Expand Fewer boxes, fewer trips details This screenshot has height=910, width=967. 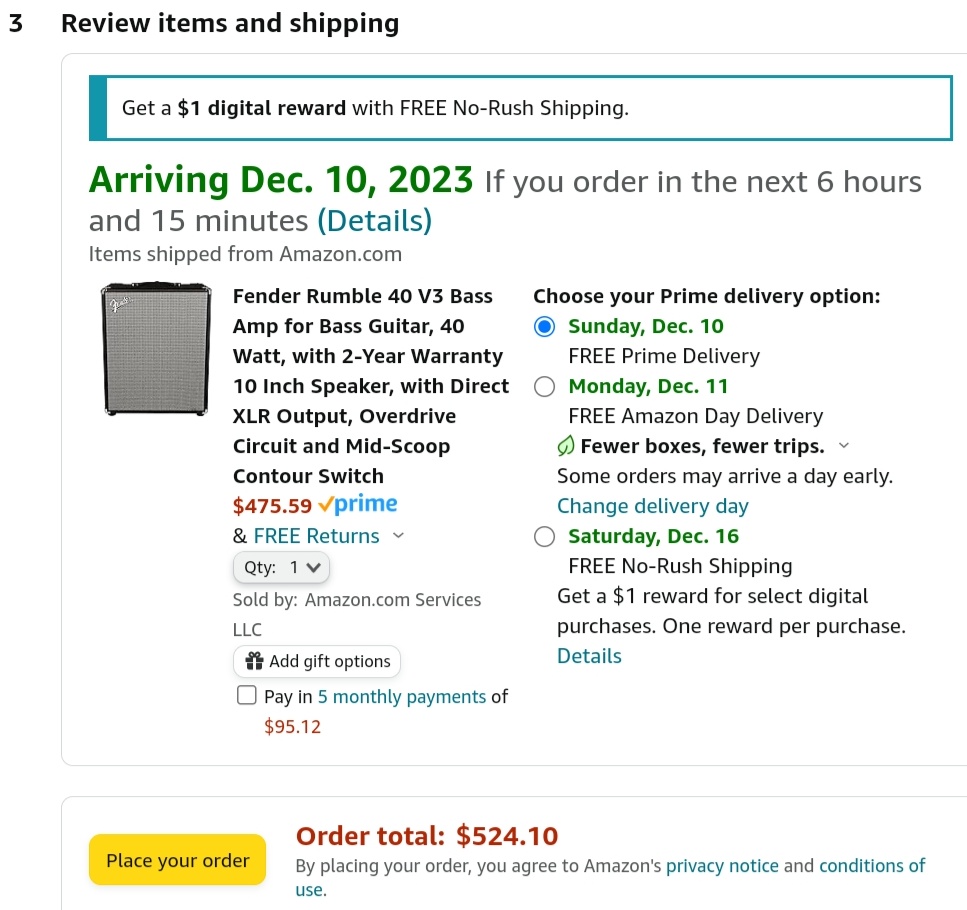click(x=844, y=445)
